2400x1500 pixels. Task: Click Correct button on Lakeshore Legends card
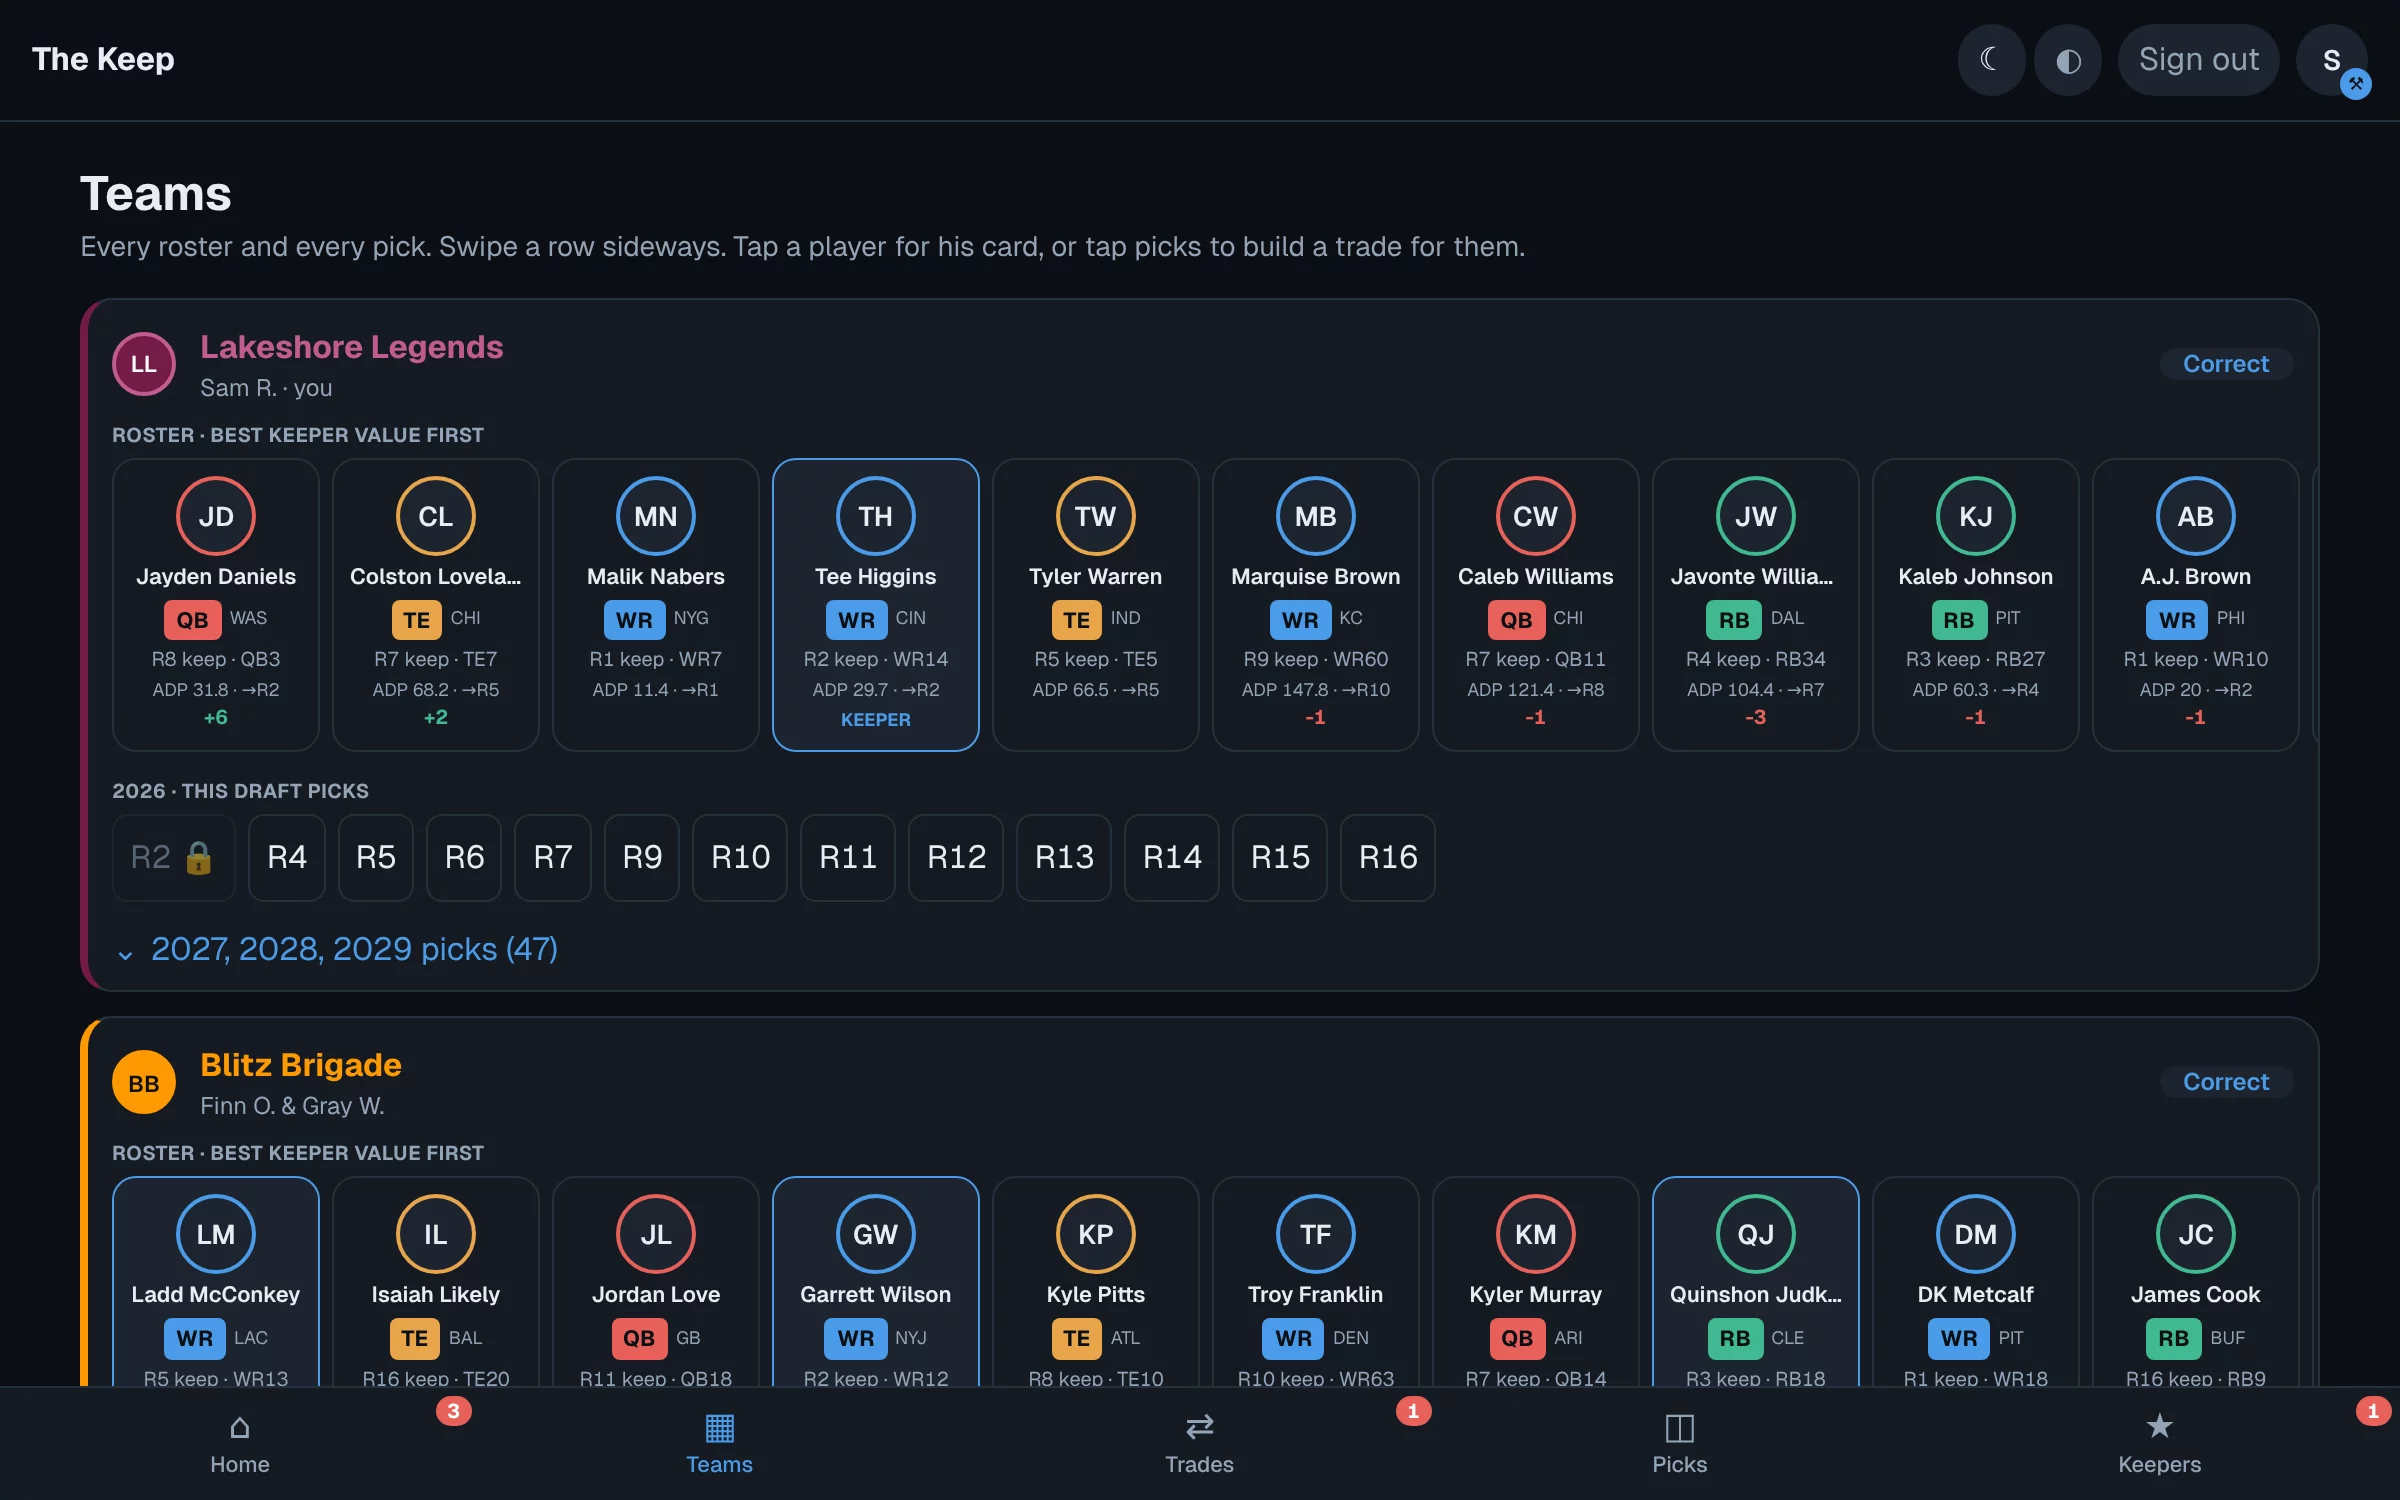tap(2226, 363)
